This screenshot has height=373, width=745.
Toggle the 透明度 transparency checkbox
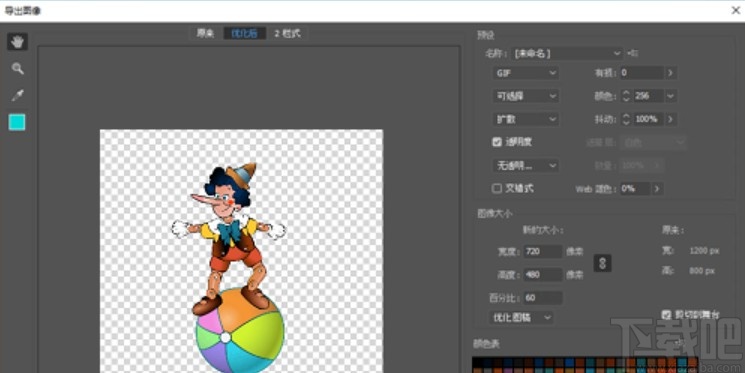pos(497,142)
